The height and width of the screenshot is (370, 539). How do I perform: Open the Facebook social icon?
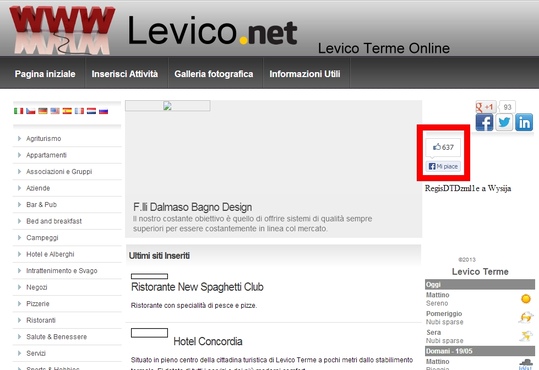(x=484, y=122)
